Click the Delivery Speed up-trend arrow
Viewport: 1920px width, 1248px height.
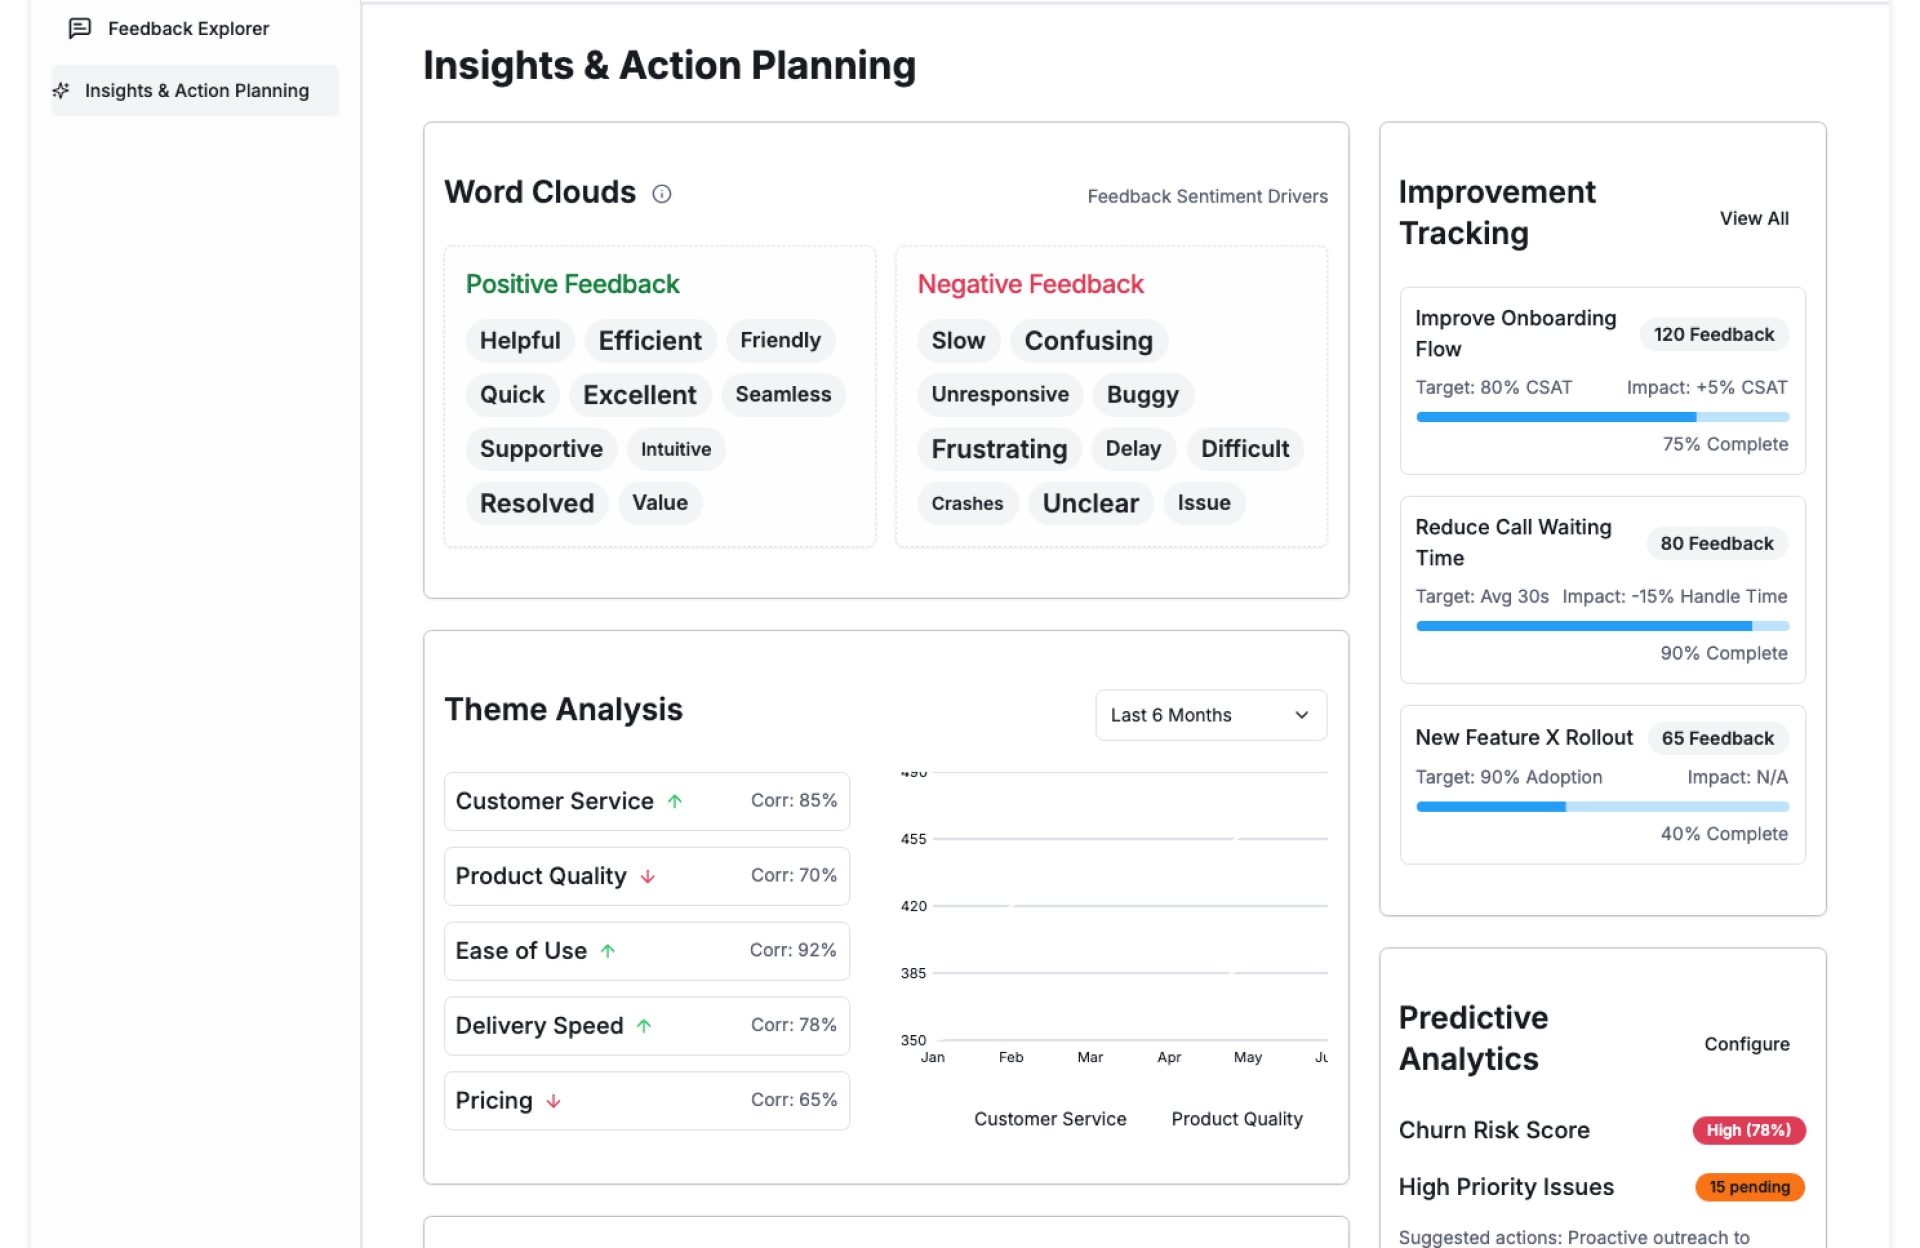point(644,1026)
